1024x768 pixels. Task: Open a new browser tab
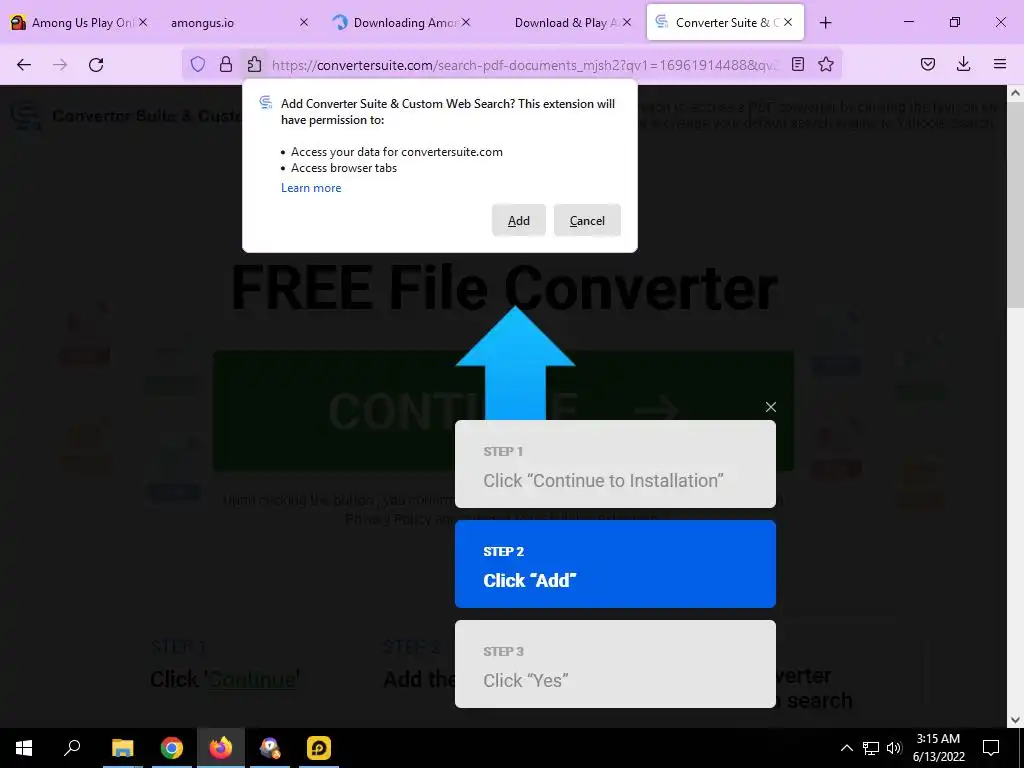(x=825, y=23)
